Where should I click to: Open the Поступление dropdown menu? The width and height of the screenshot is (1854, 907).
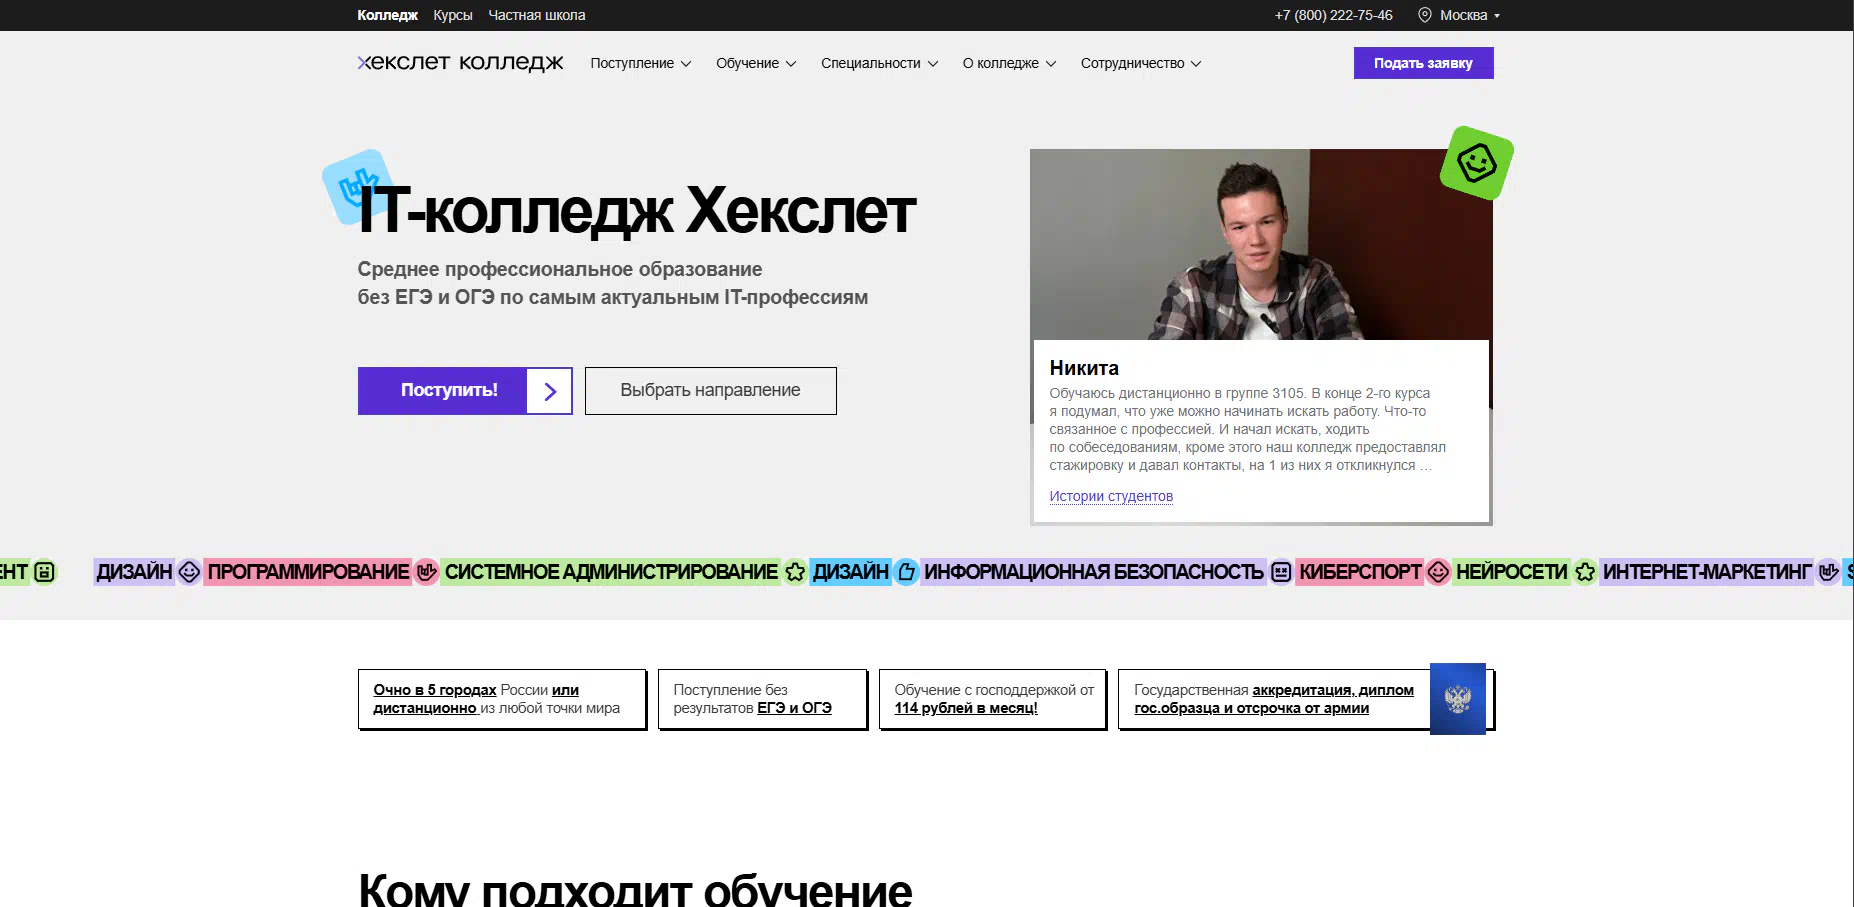pyautogui.click(x=641, y=63)
